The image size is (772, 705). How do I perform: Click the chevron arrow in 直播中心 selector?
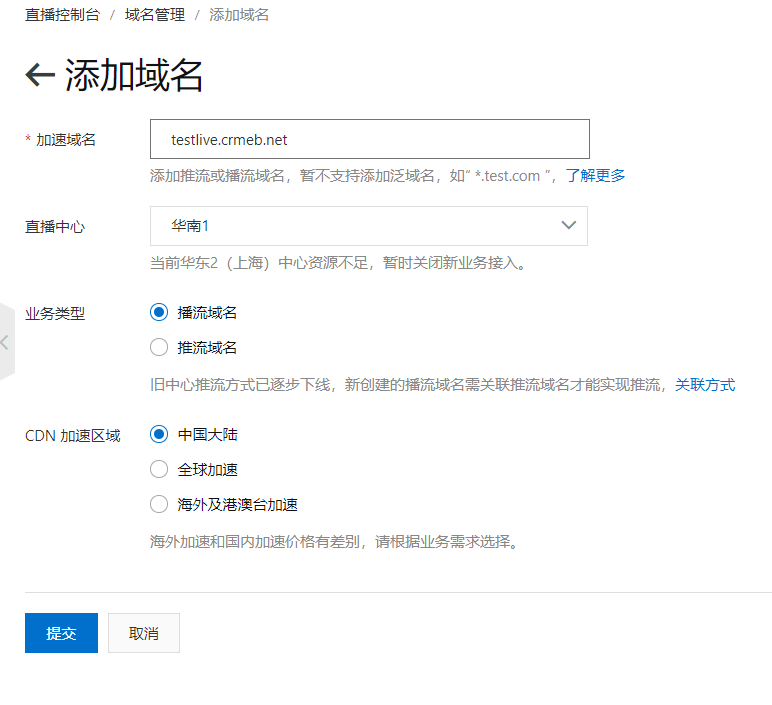[569, 225]
